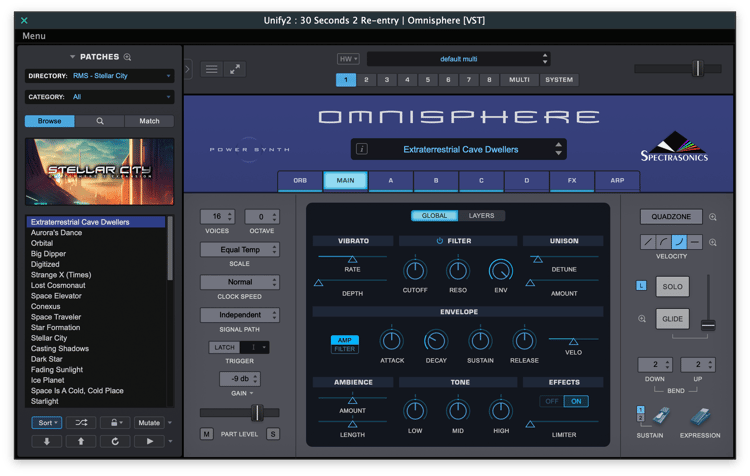Click the QUADZONE button
The image size is (750, 476).
pos(671,217)
